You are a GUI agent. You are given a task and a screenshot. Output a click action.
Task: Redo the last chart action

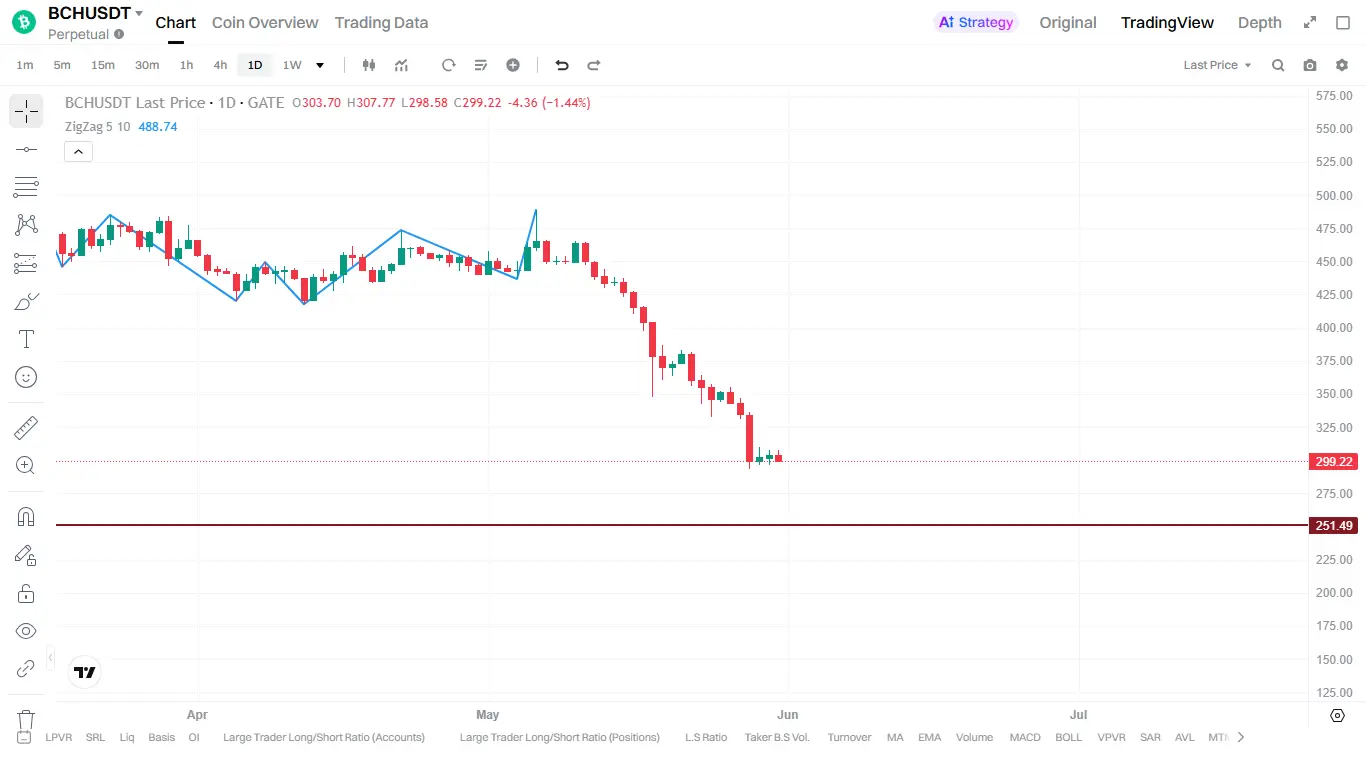(x=594, y=65)
